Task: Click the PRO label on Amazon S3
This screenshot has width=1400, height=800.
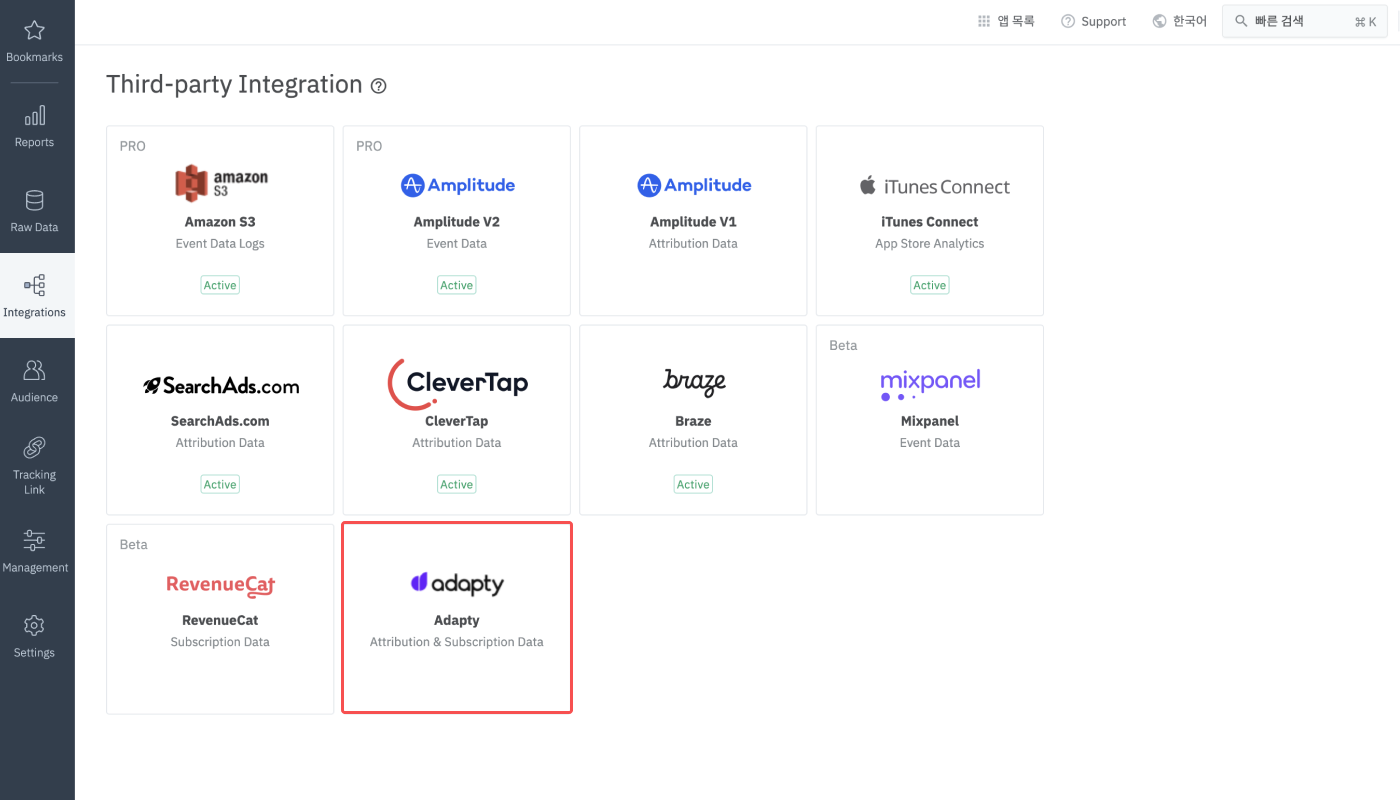Action: (x=133, y=146)
